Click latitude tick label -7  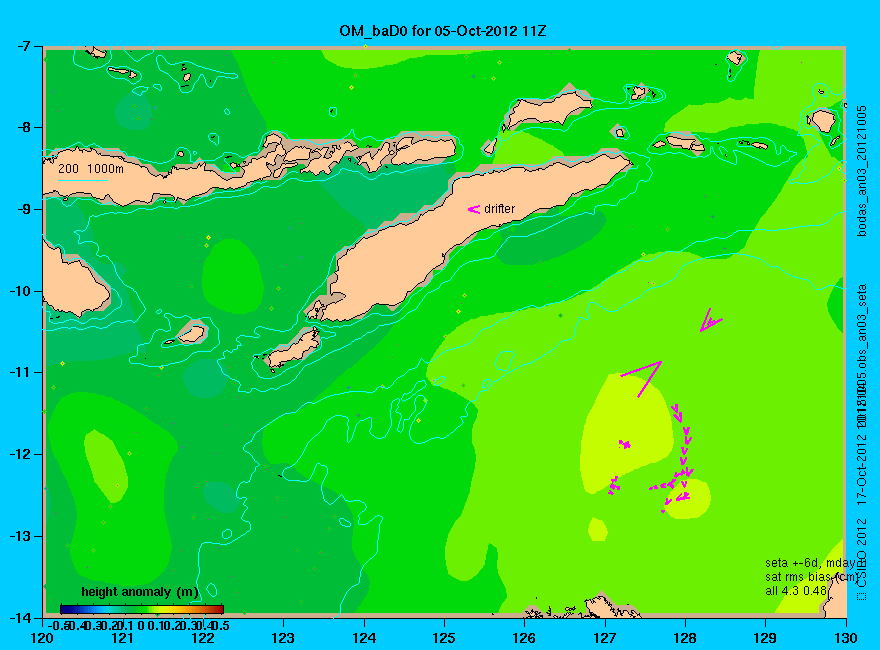tap(26, 46)
